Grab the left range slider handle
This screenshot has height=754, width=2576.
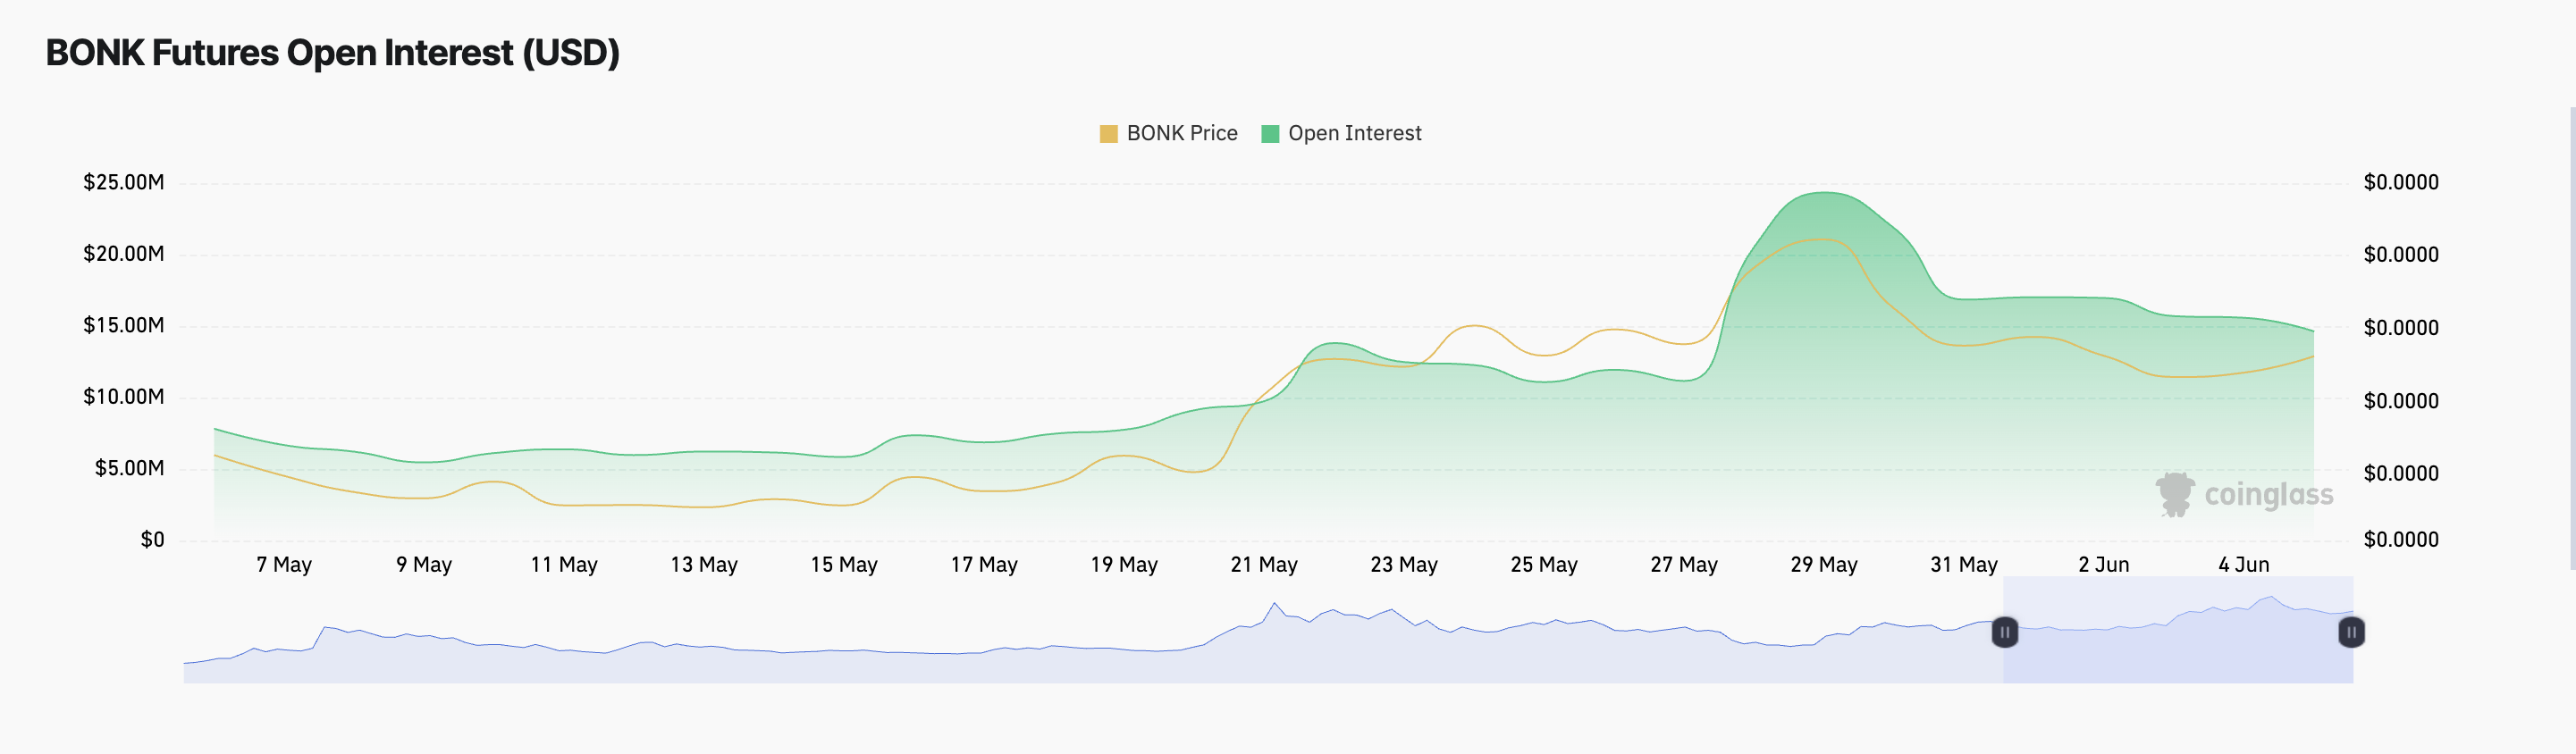[x=2004, y=632]
